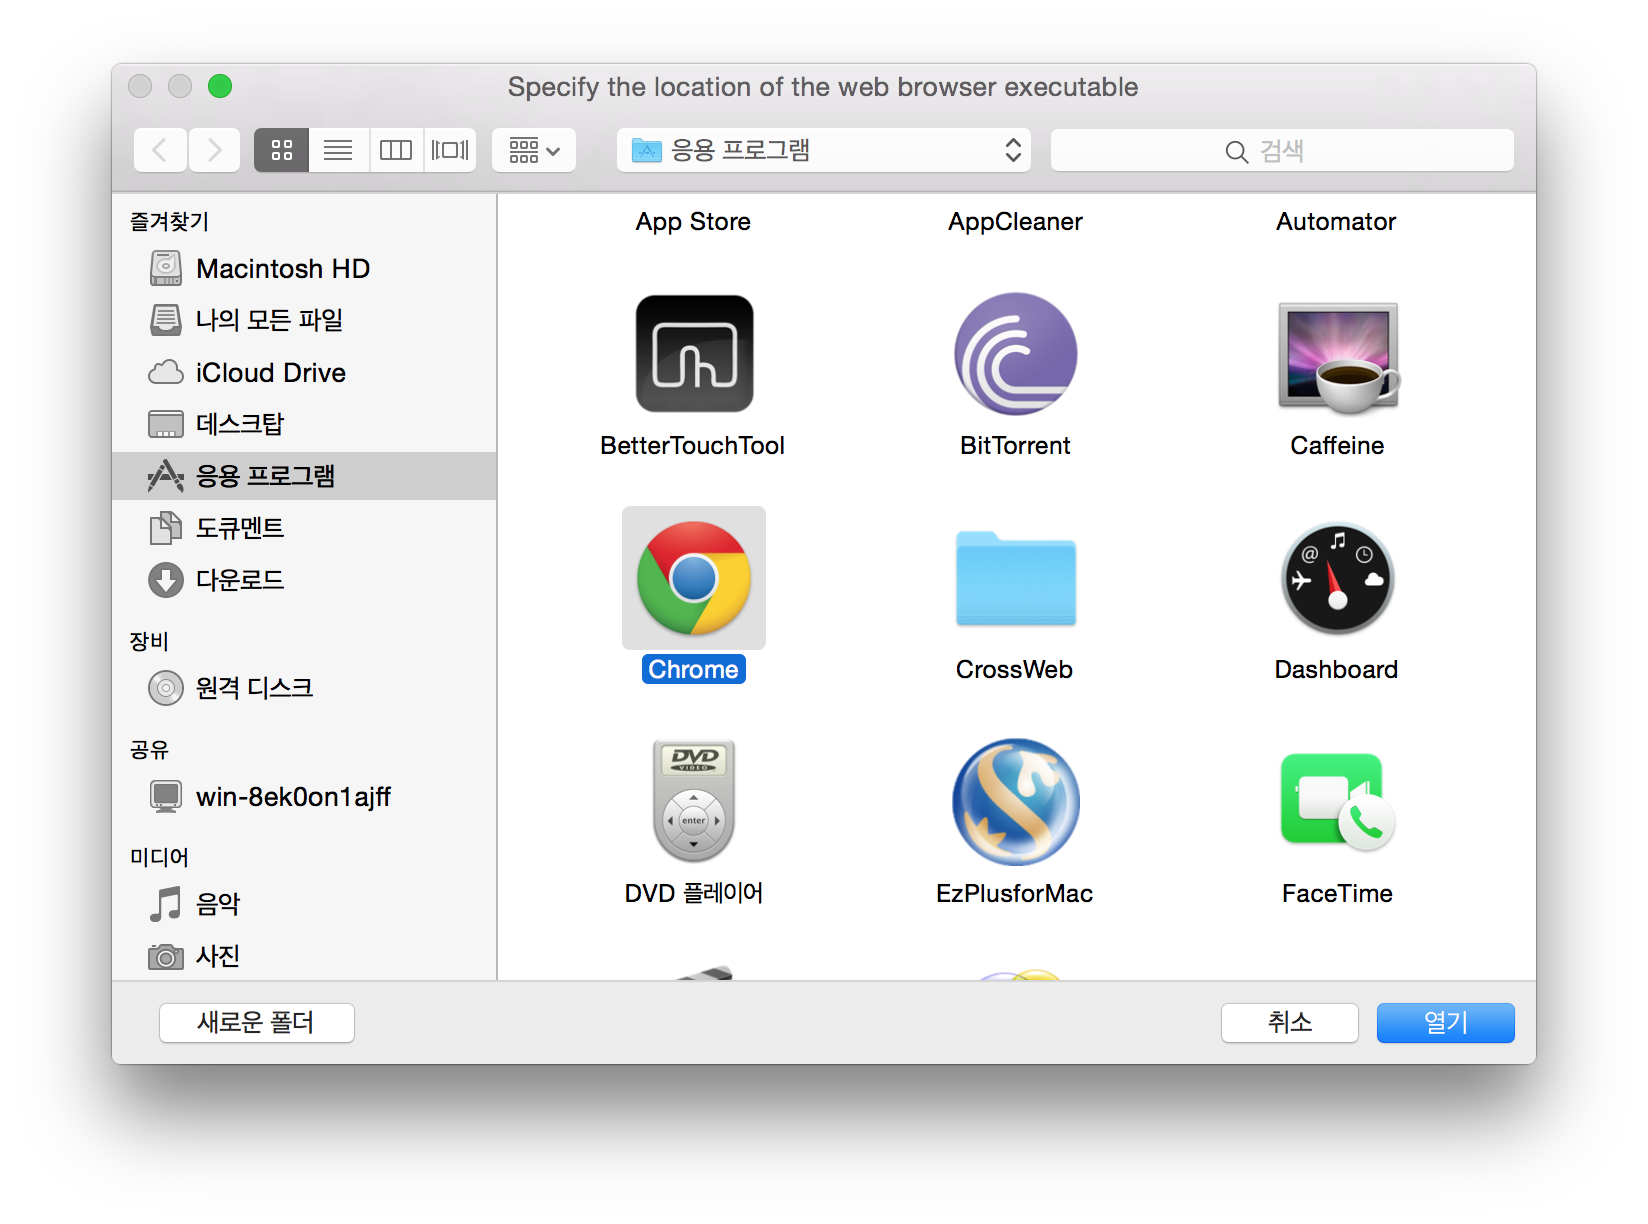Open 음악 media in sidebar
Viewport: 1648px width, 1224px height.
(x=304, y=904)
